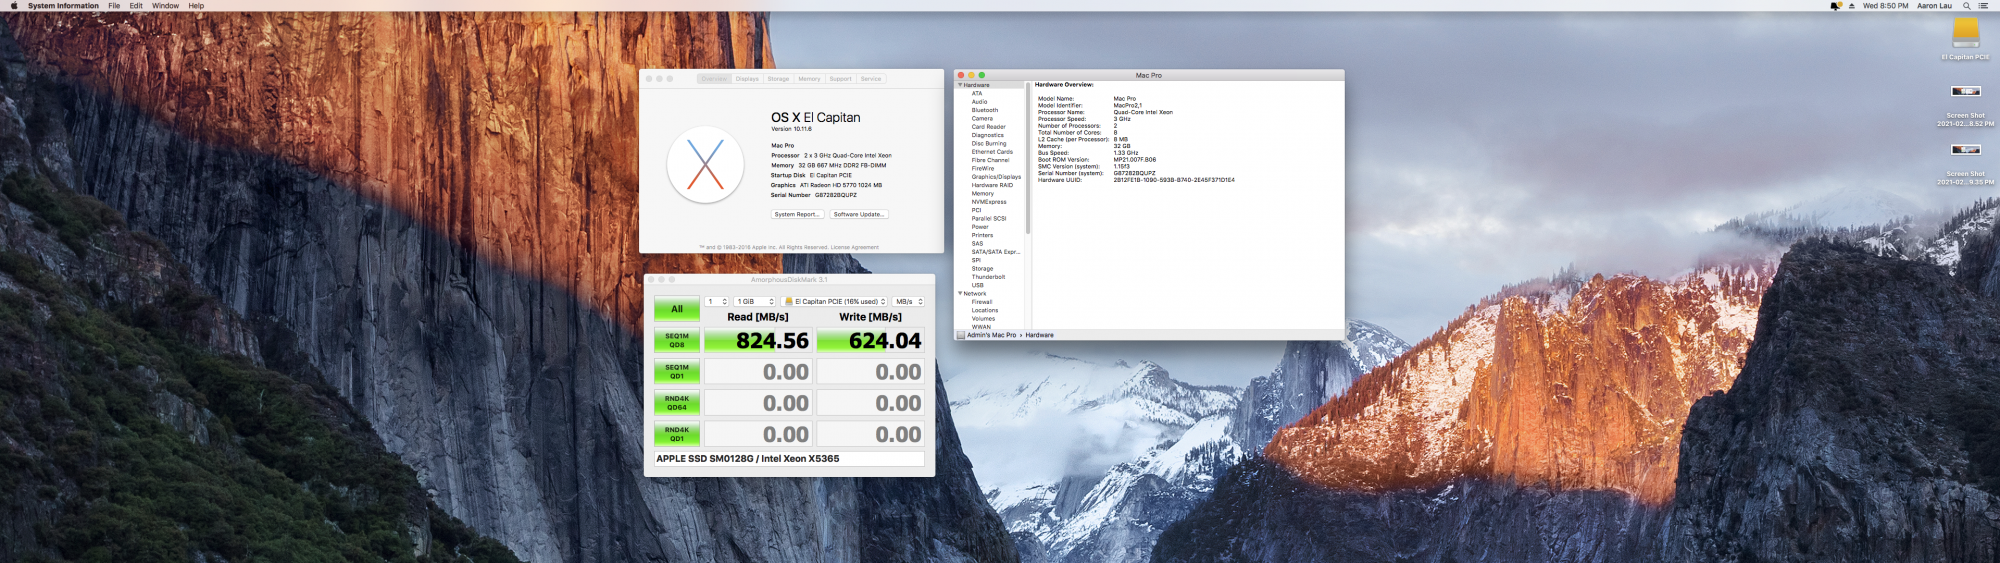Switch to the Storage tab in About window
The image size is (2000, 563).
[778, 79]
